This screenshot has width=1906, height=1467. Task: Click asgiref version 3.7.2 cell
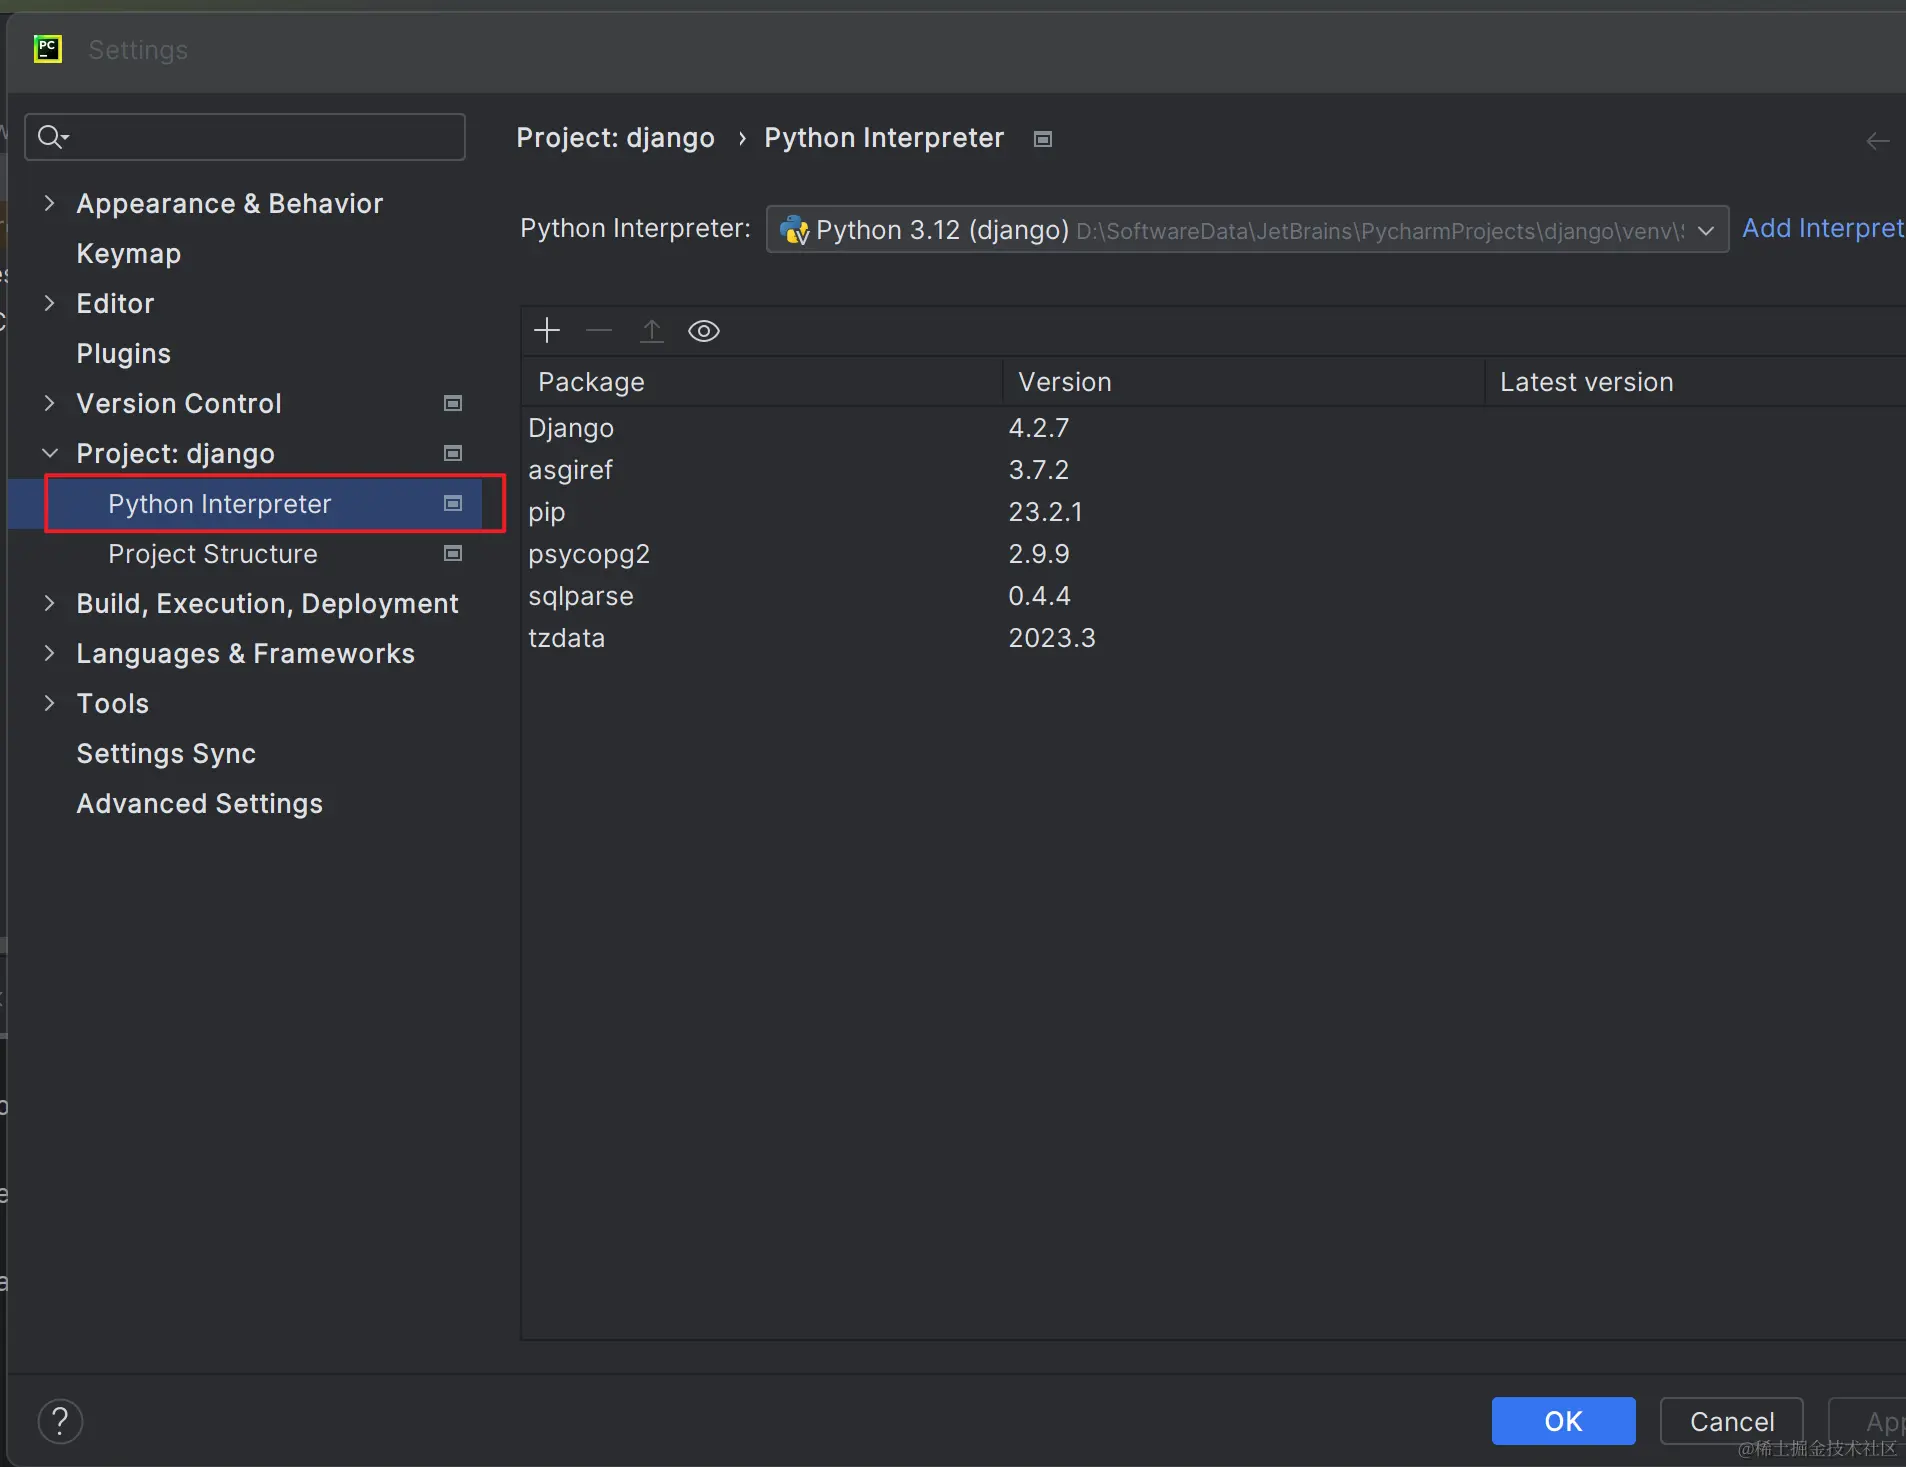[x=1039, y=470]
